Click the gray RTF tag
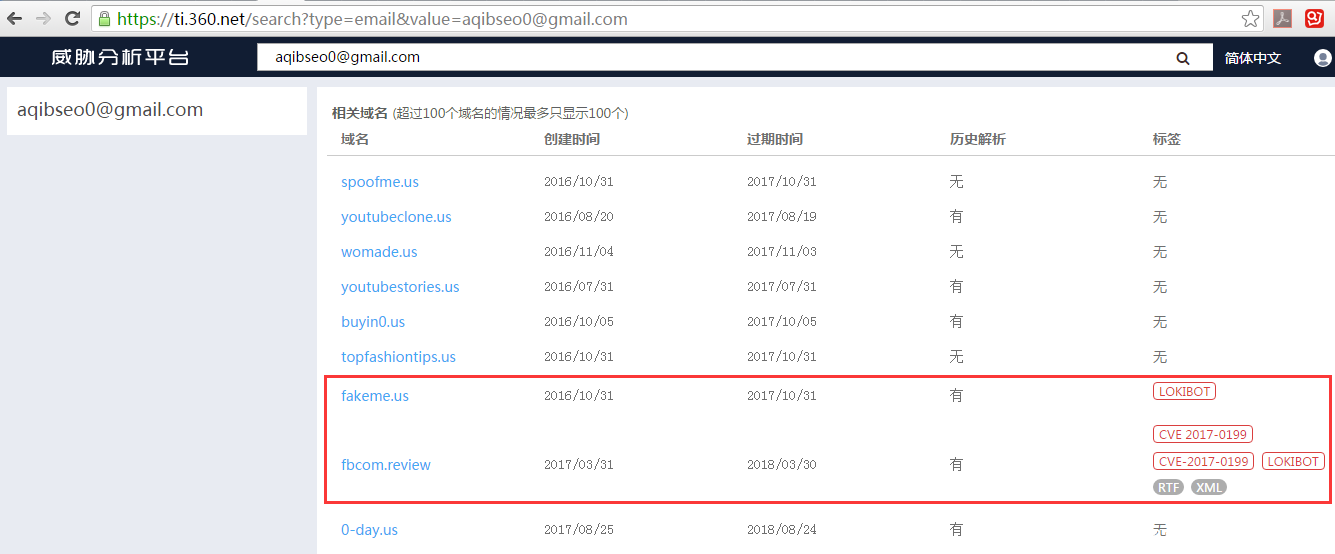Screen dimensions: 1335x554 pos(1167,488)
